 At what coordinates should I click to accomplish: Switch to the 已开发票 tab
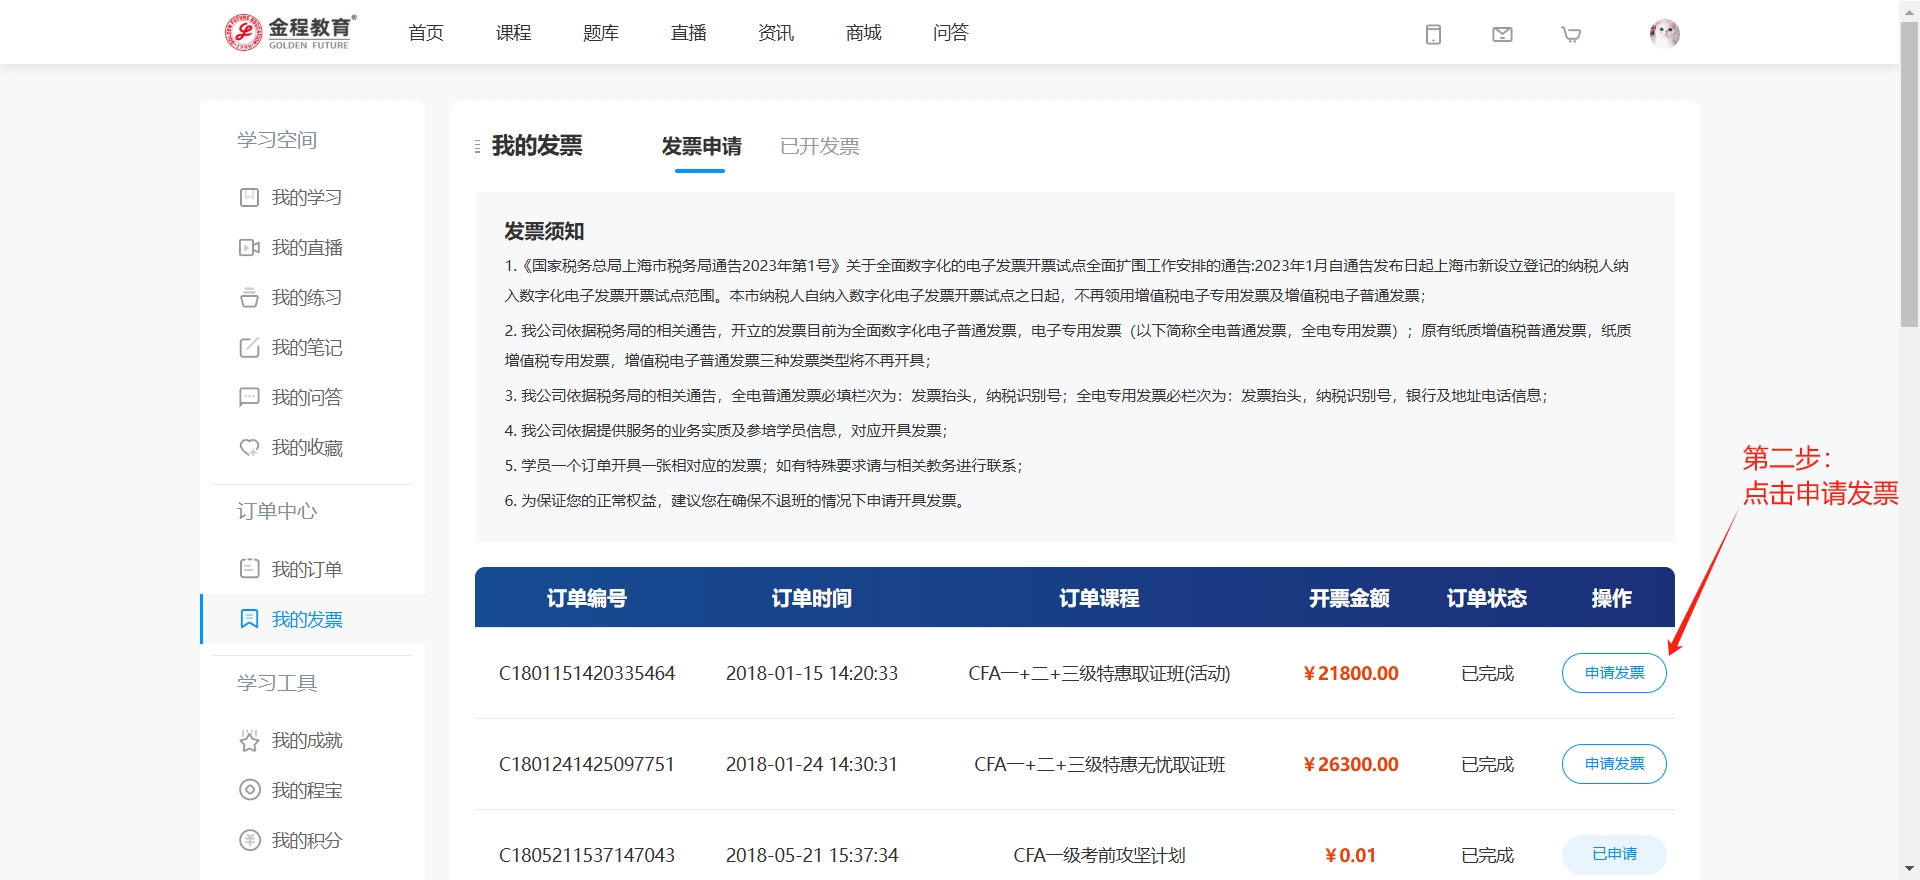819,146
